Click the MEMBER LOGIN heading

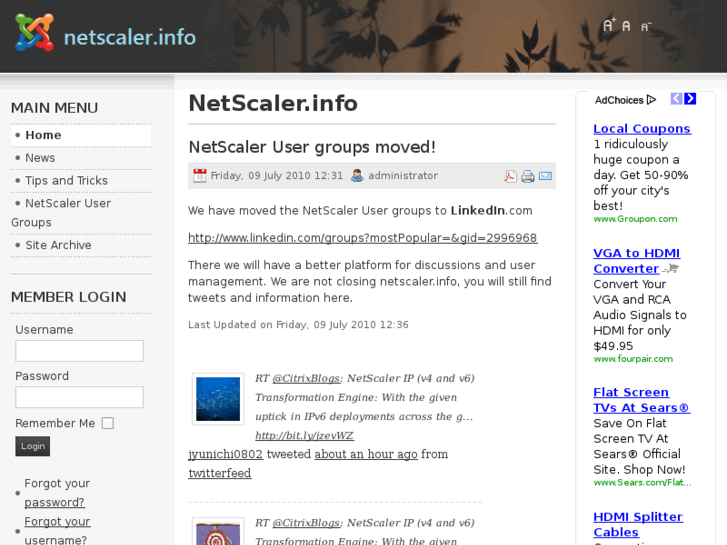coord(69,297)
